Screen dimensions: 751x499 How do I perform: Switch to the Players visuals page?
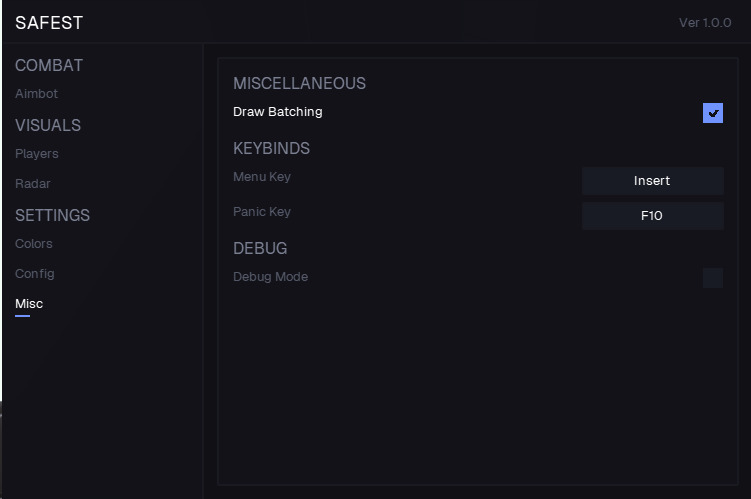click(37, 154)
